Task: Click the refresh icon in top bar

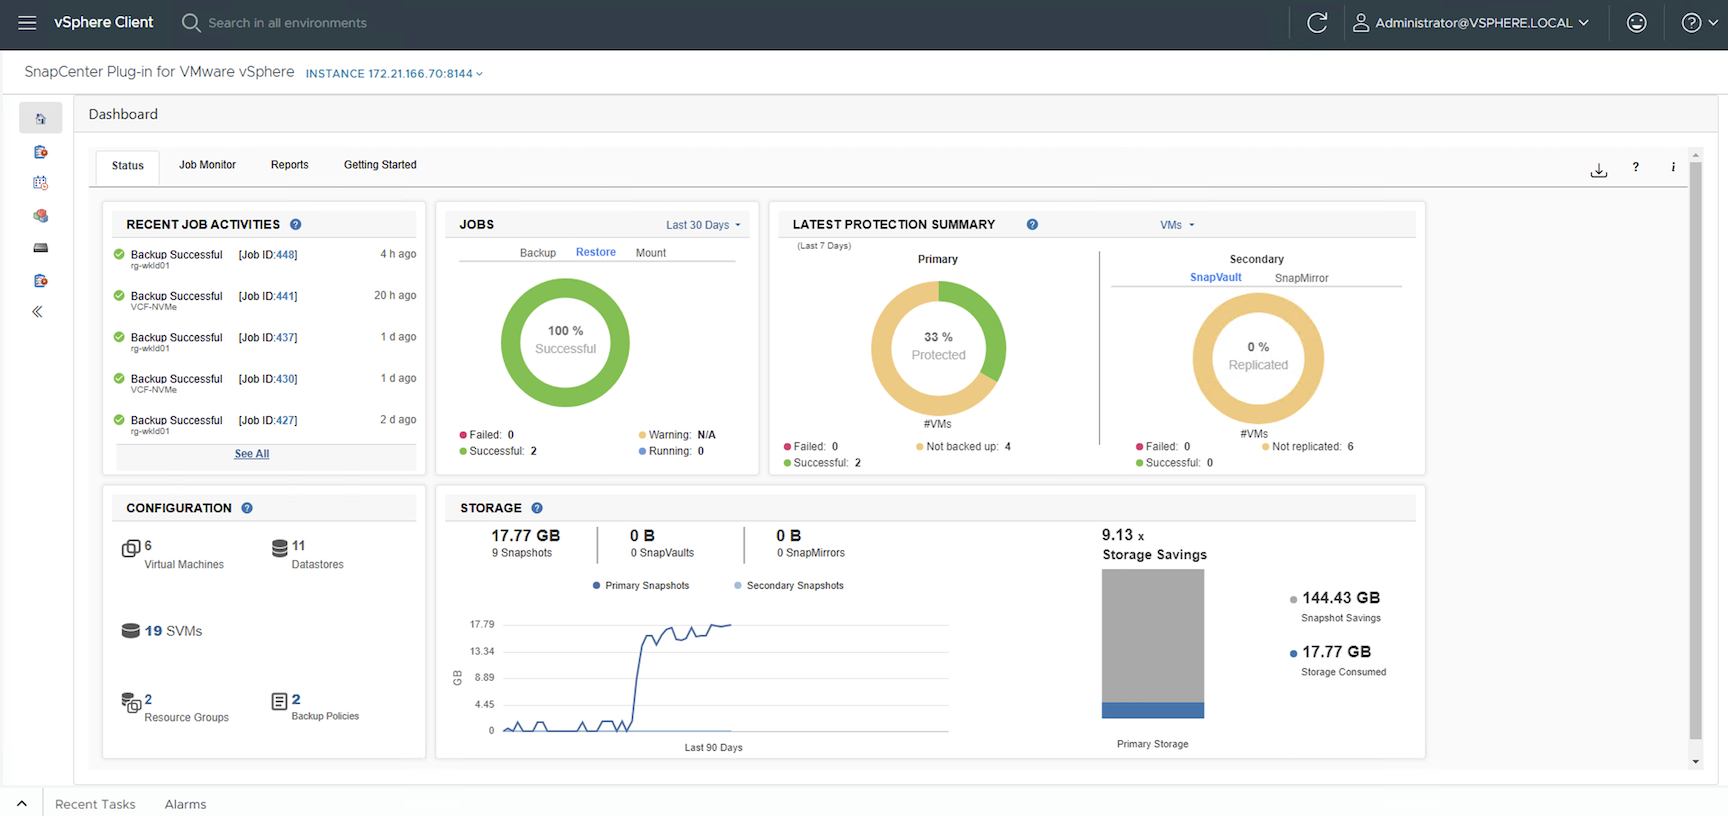Action: coord(1317,23)
